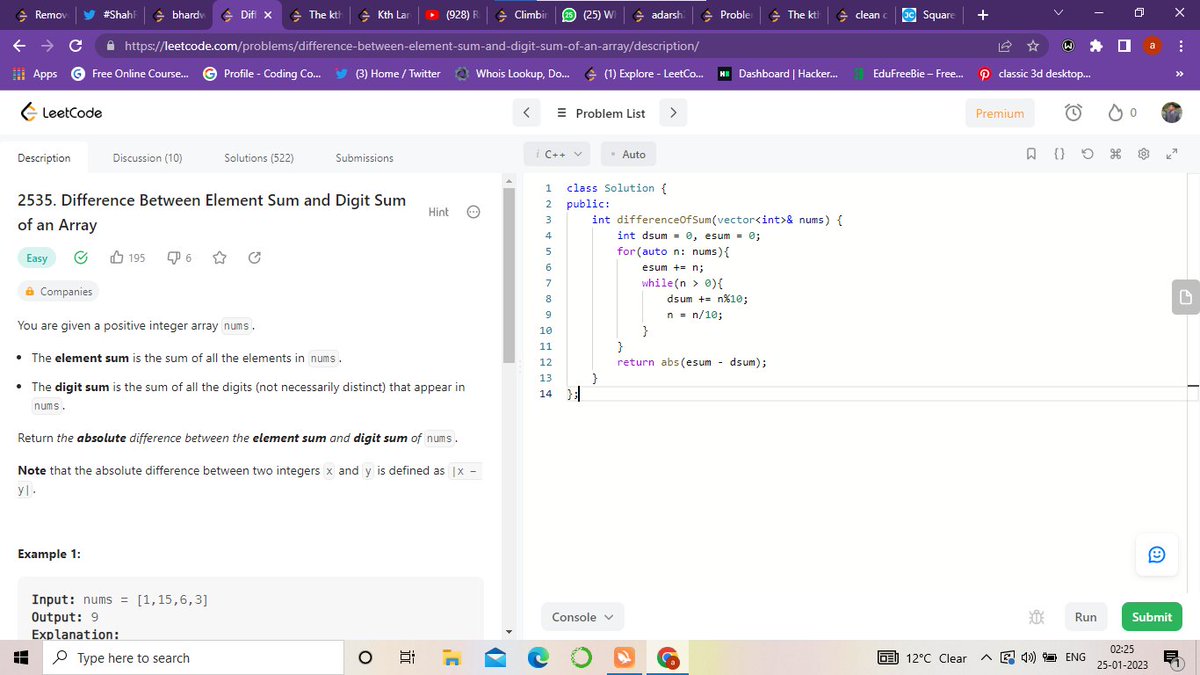
Task: Open the browser tab search chevron
Action: click(x=1060, y=14)
